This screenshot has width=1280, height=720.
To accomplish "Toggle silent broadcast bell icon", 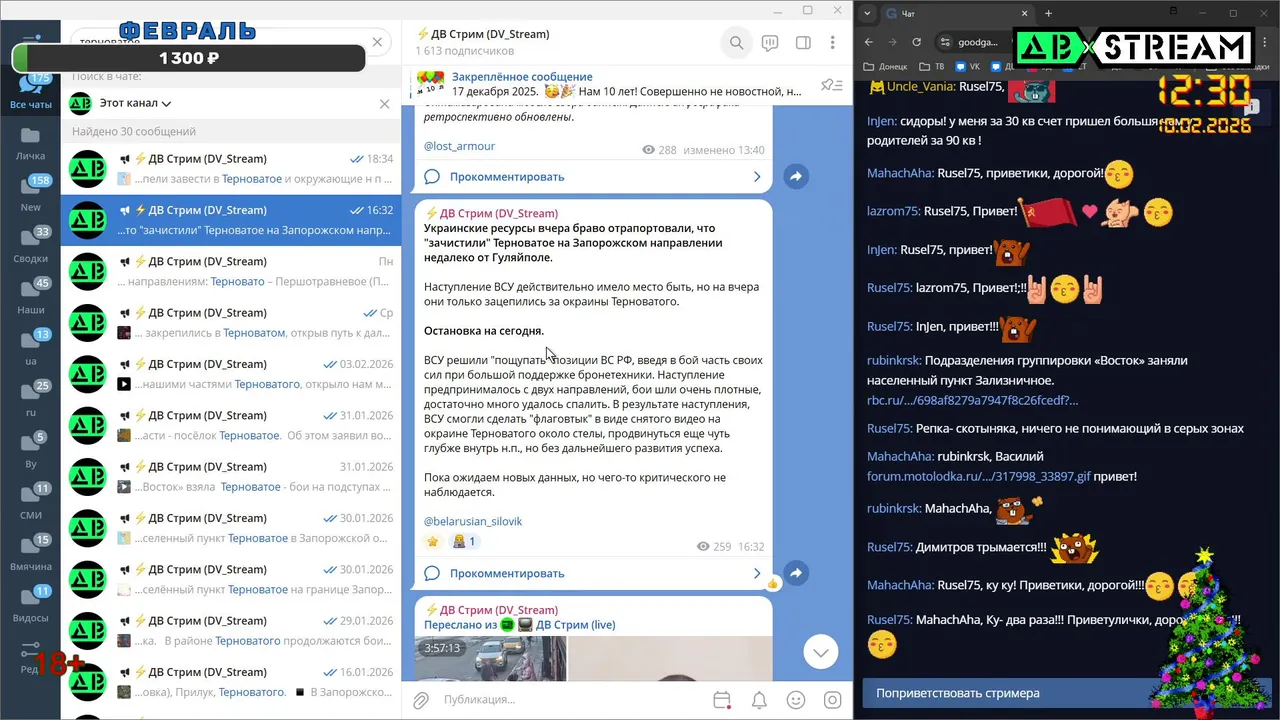I will pos(760,700).
